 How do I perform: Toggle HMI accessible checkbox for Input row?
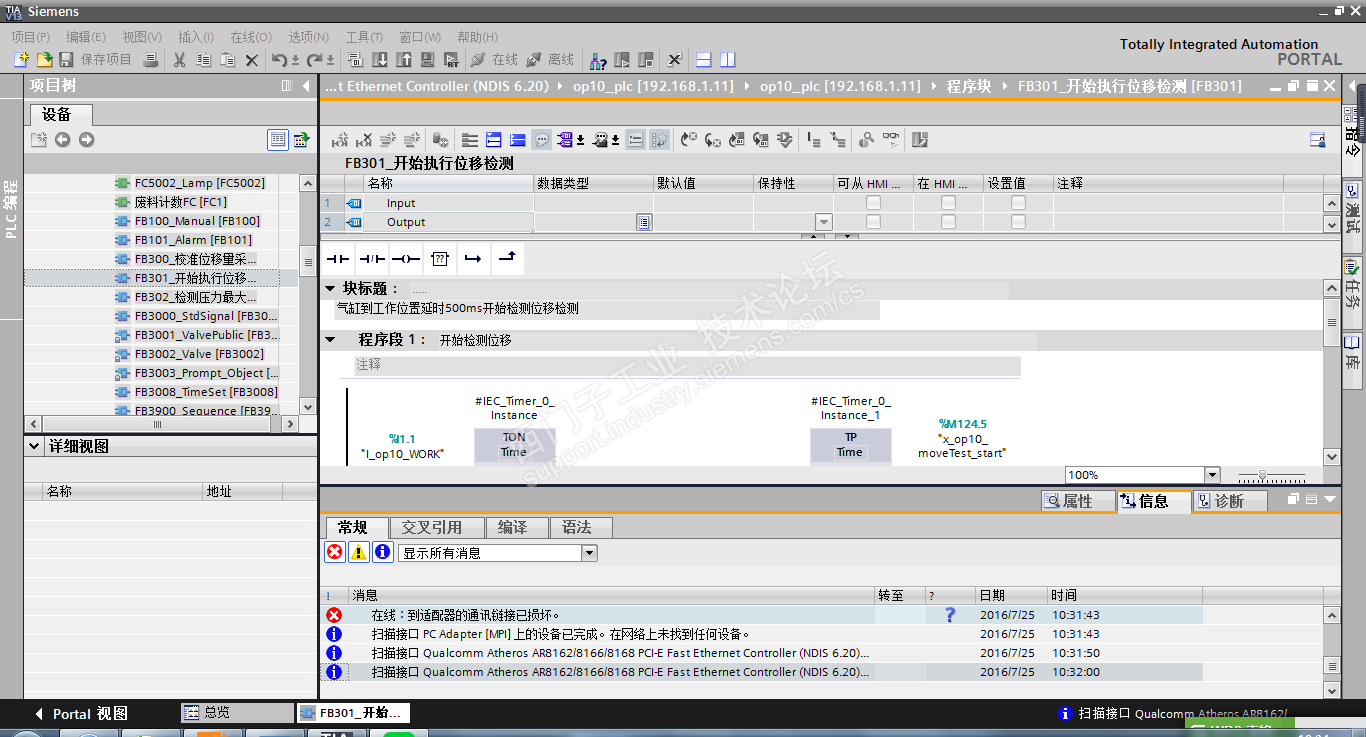click(x=874, y=203)
